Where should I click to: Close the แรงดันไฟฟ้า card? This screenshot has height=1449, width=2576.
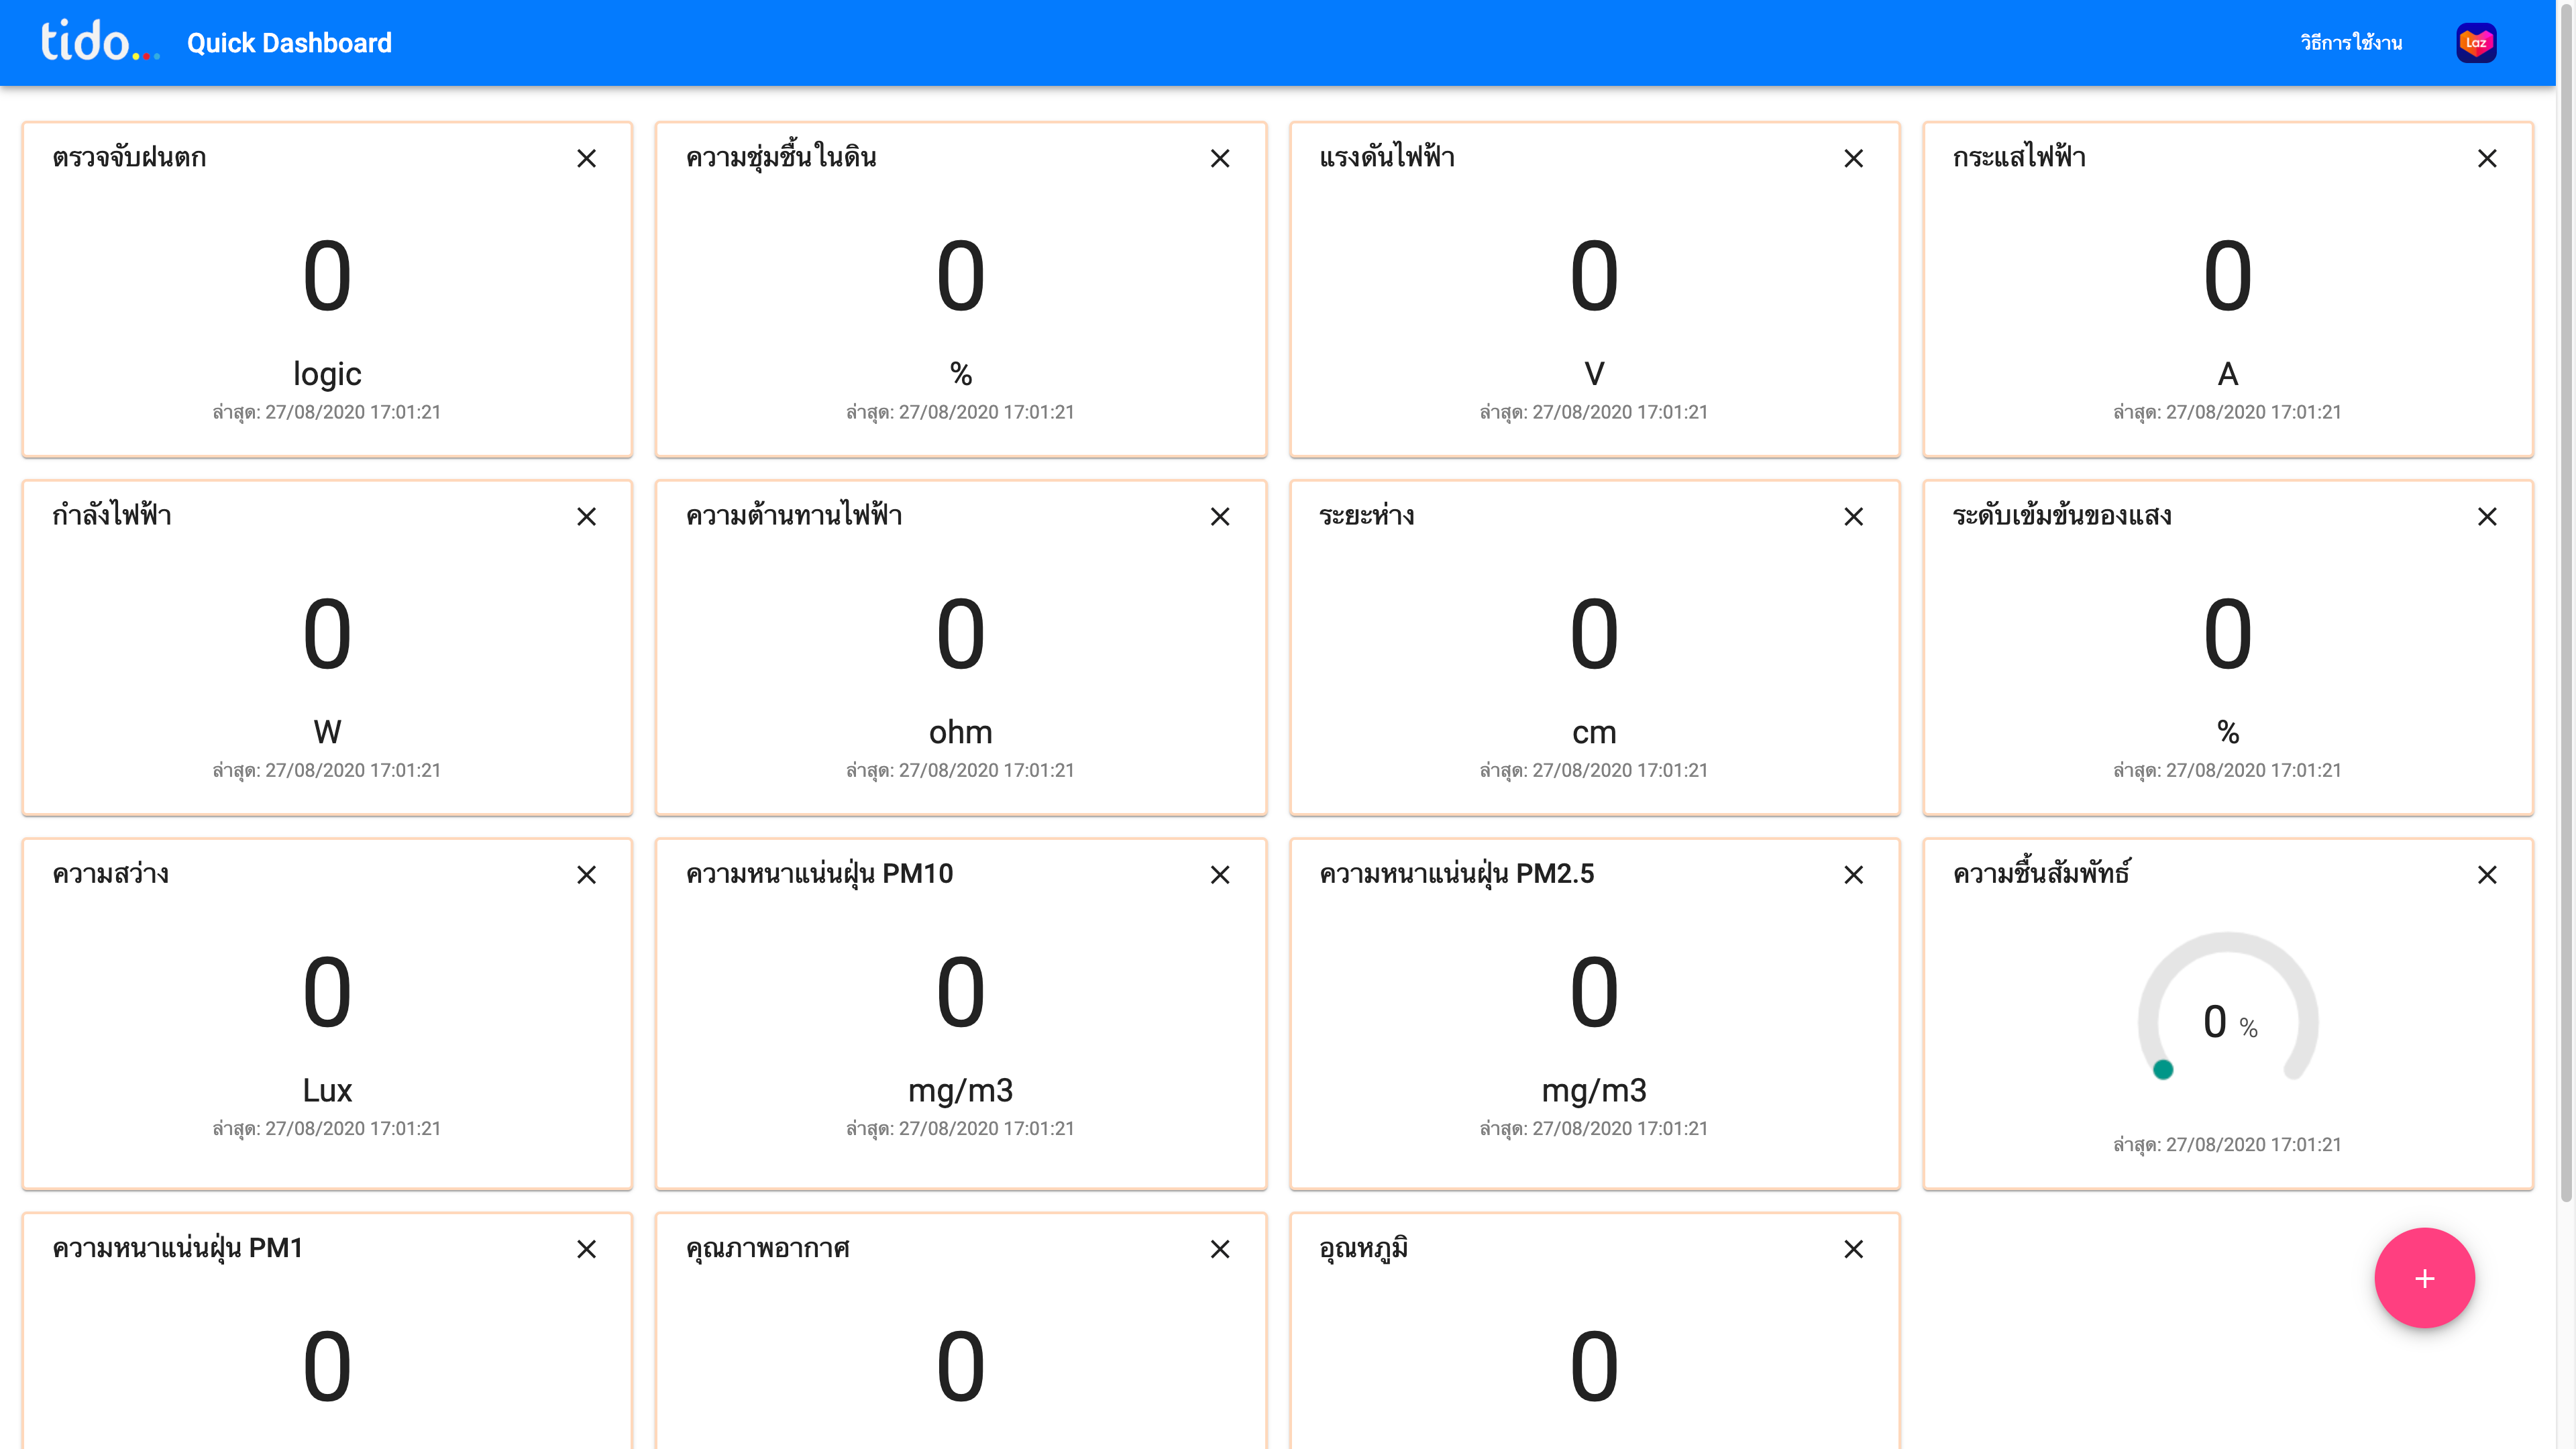[x=1853, y=158]
